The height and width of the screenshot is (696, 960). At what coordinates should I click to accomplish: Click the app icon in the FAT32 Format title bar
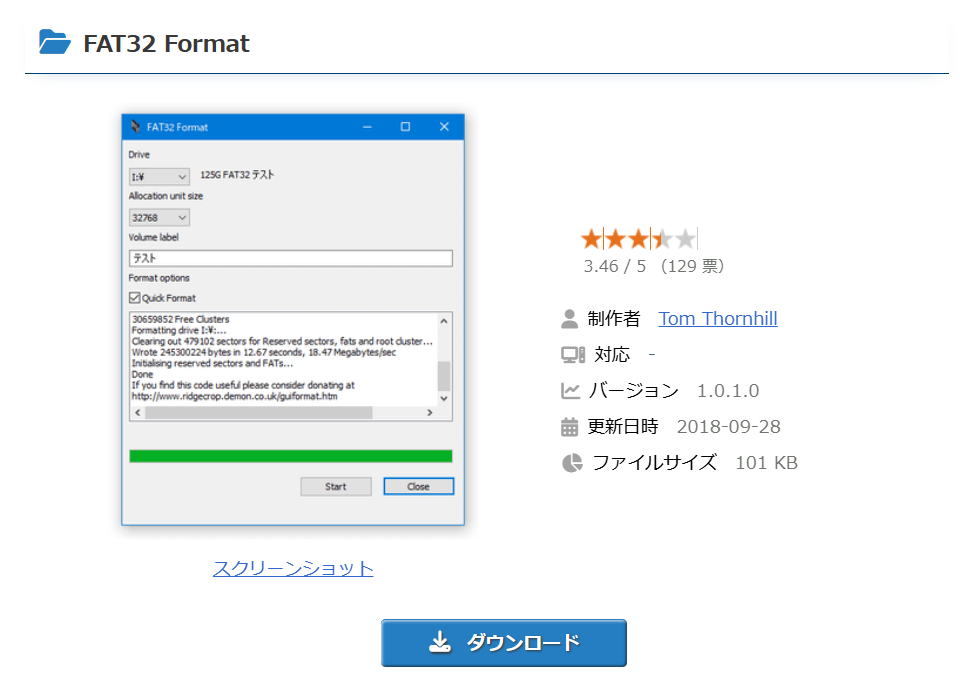point(136,126)
